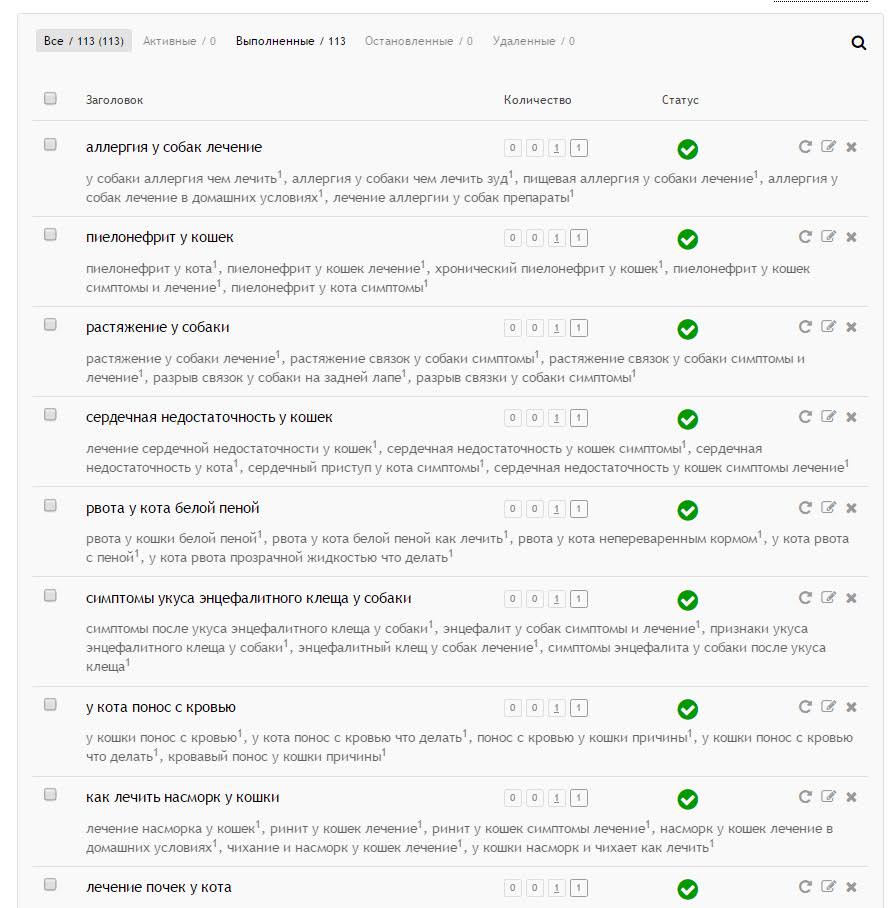Sort by the 'Заголовок' column header

pyautogui.click(x=114, y=100)
